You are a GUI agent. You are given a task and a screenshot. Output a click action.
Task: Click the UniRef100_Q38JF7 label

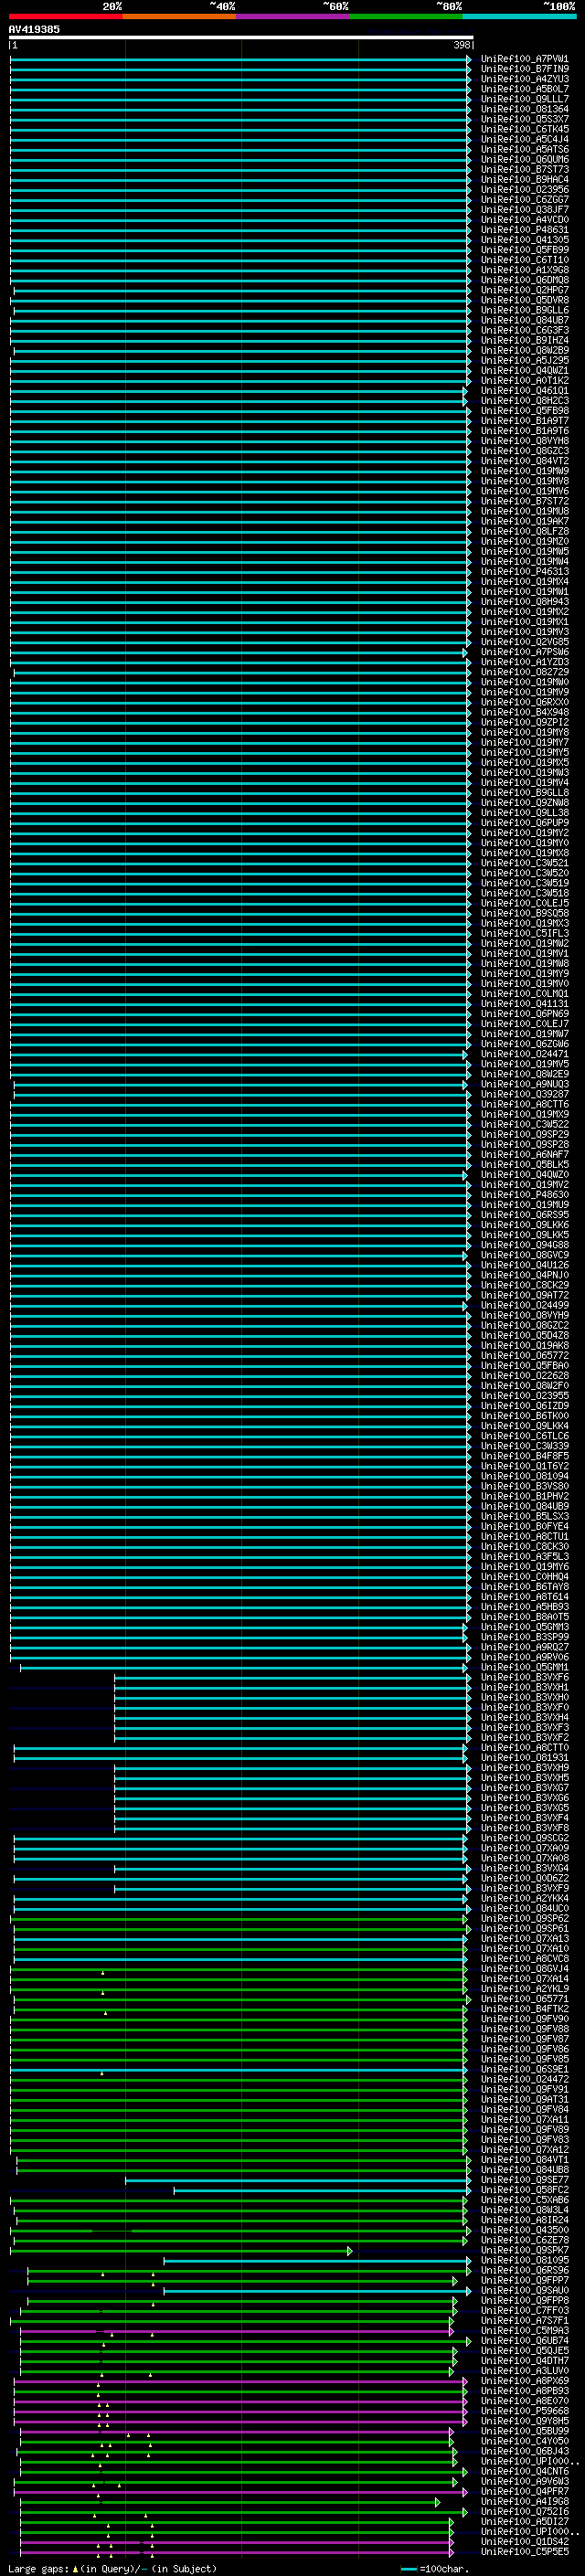[524, 209]
